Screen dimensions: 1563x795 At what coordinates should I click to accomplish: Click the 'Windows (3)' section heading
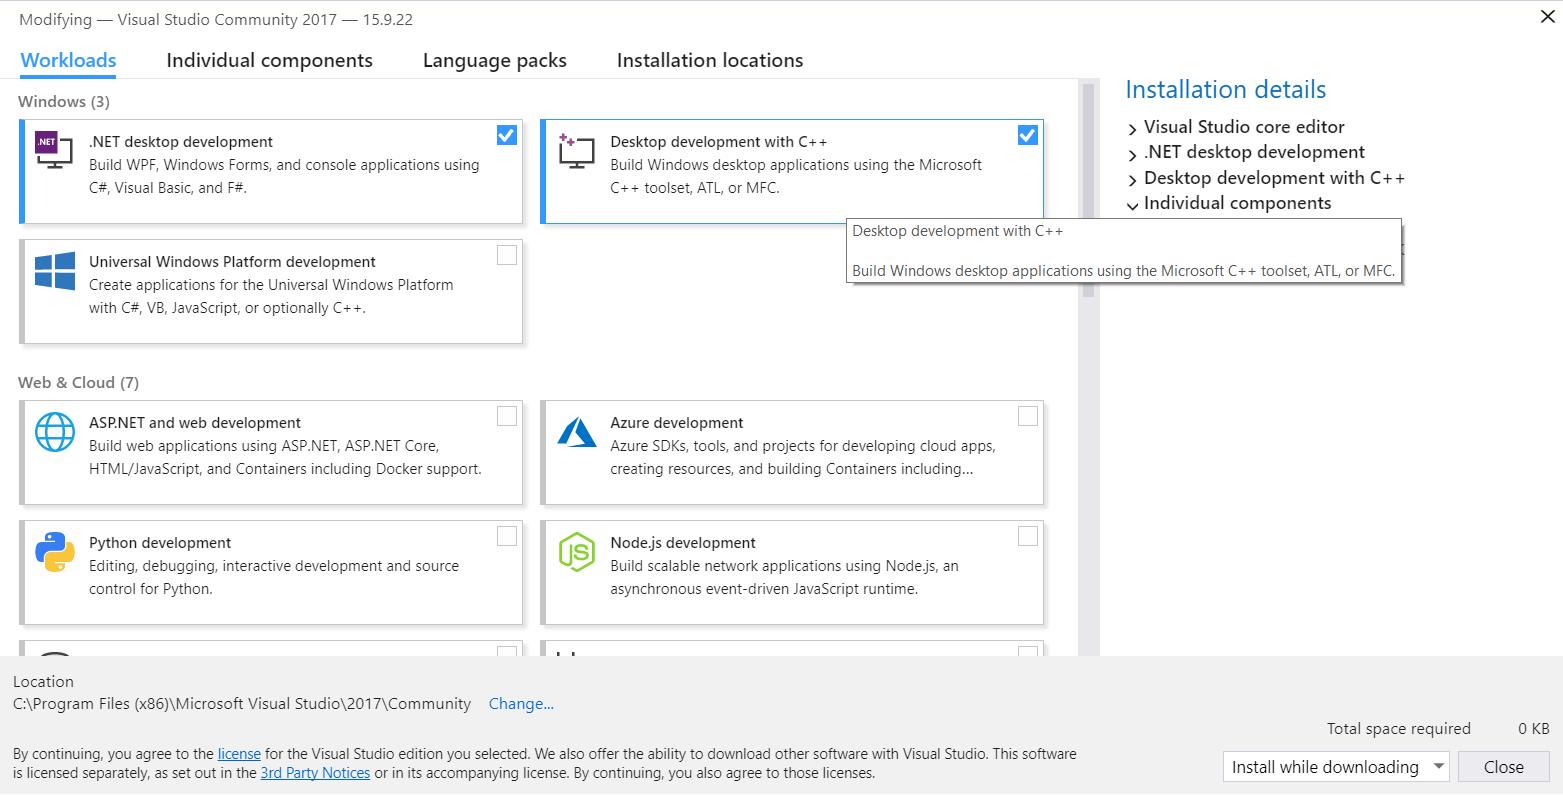[x=64, y=102]
